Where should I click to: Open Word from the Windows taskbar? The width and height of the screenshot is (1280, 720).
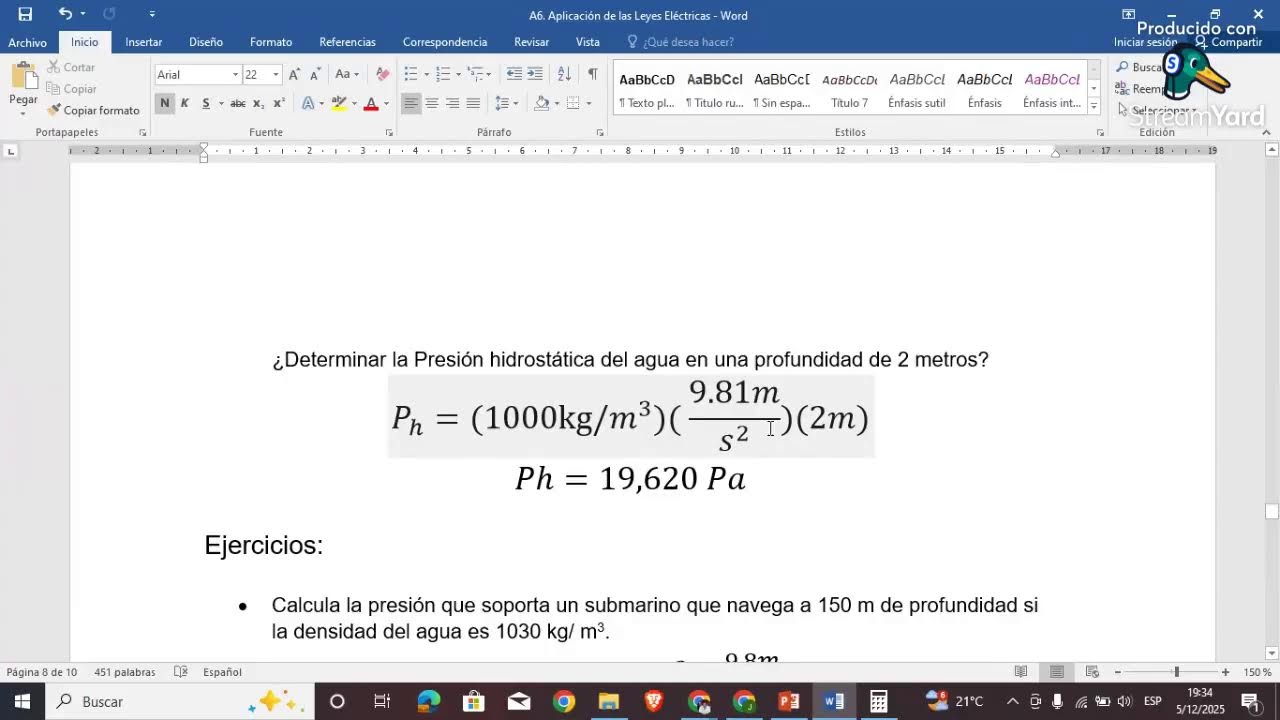(x=834, y=701)
